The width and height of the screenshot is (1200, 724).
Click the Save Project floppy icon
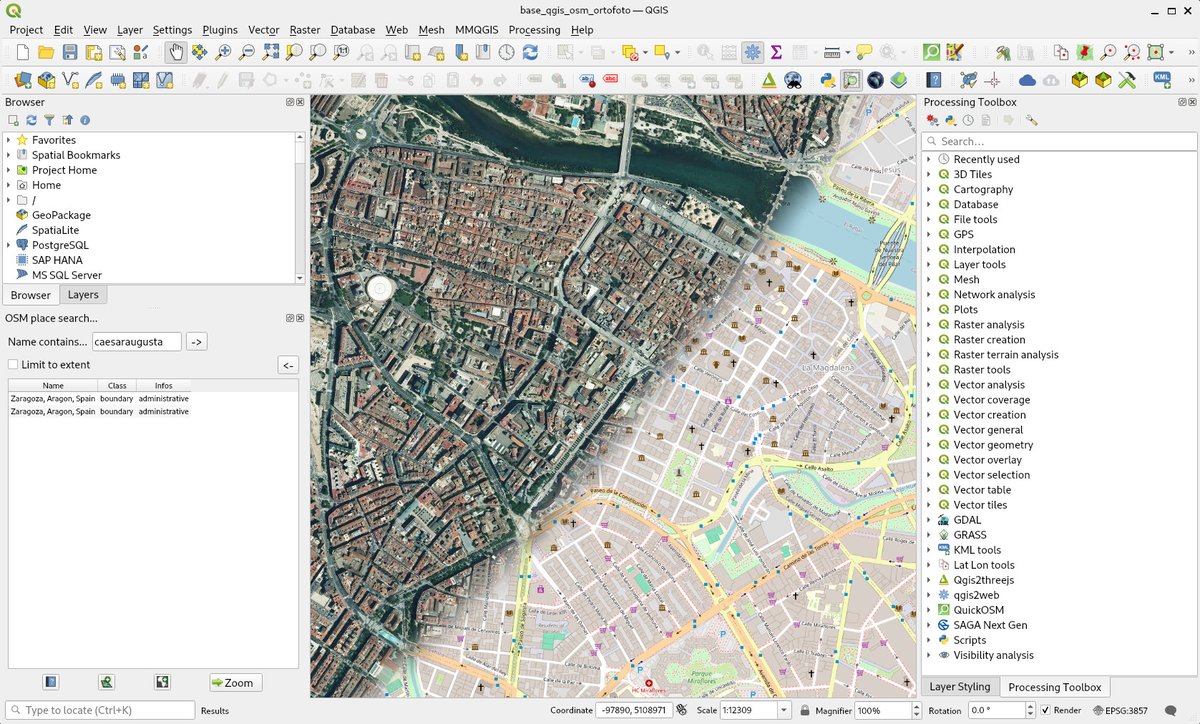[70, 52]
